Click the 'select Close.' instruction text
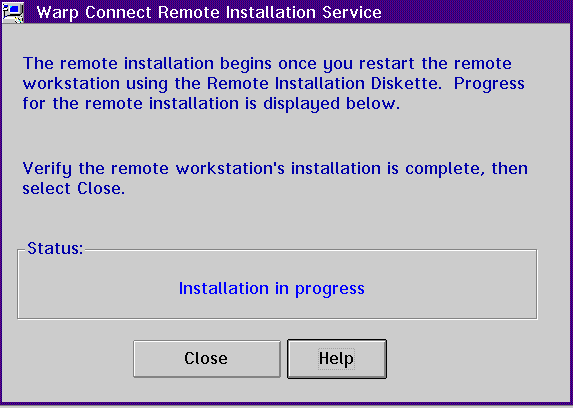This screenshot has width=573, height=408. click(73, 189)
